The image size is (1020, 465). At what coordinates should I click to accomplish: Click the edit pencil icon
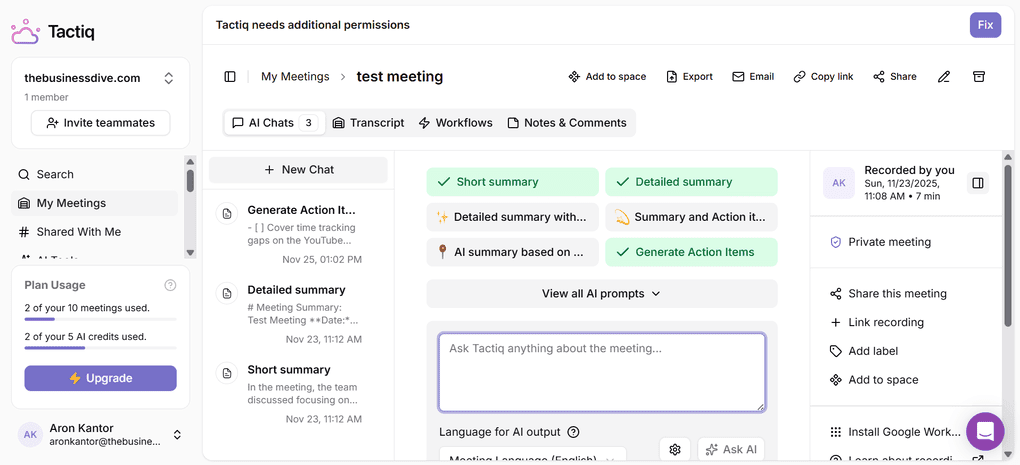point(944,77)
